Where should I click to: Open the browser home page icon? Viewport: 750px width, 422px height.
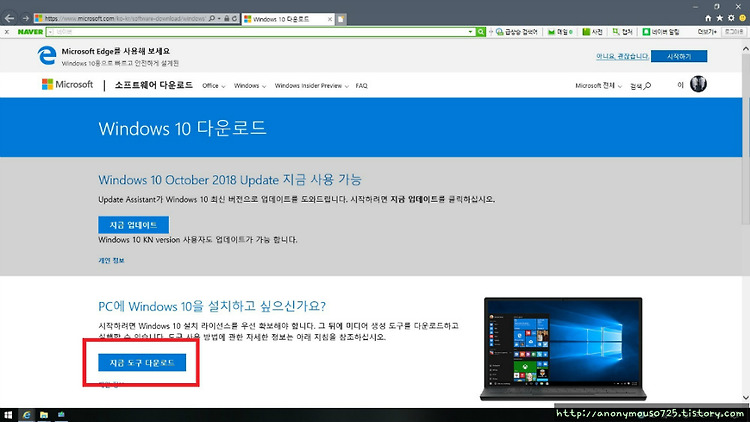pyautogui.click(x=708, y=18)
